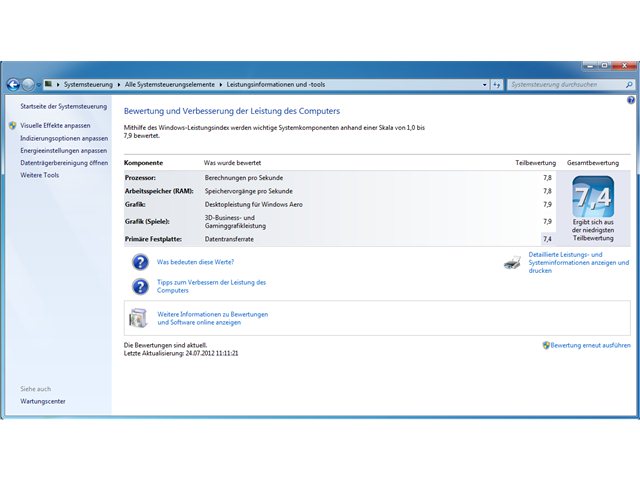The width and height of the screenshot is (640, 480).
Task: Click Desktopleistung für Windows Aero description
Action: point(253,204)
